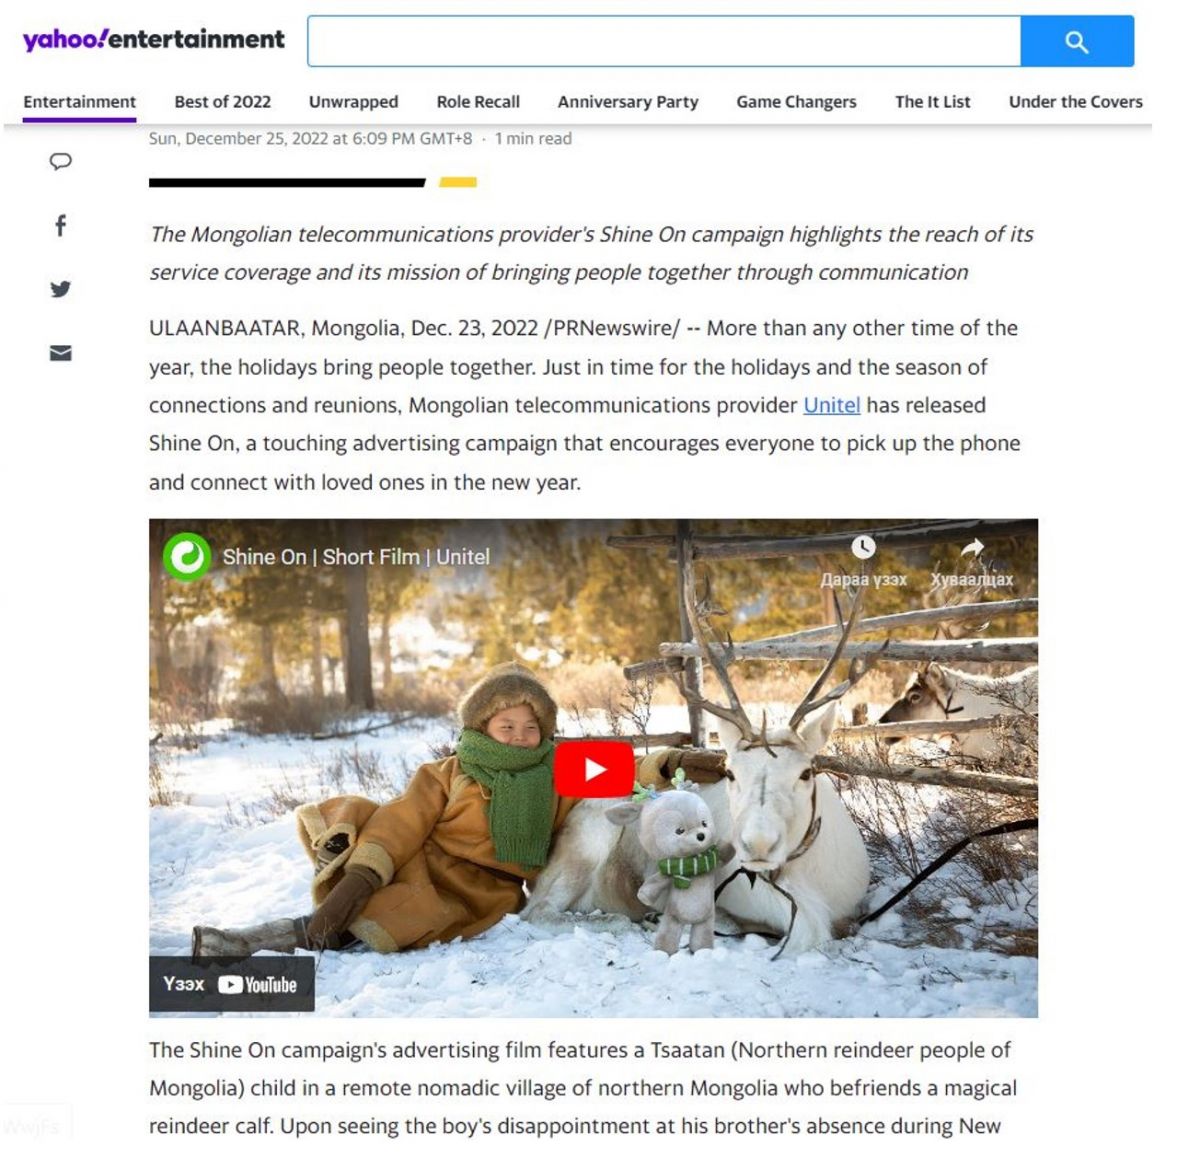
Task: Open the Yahoo Entertainment logo homepage
Action: pos(154,39)
